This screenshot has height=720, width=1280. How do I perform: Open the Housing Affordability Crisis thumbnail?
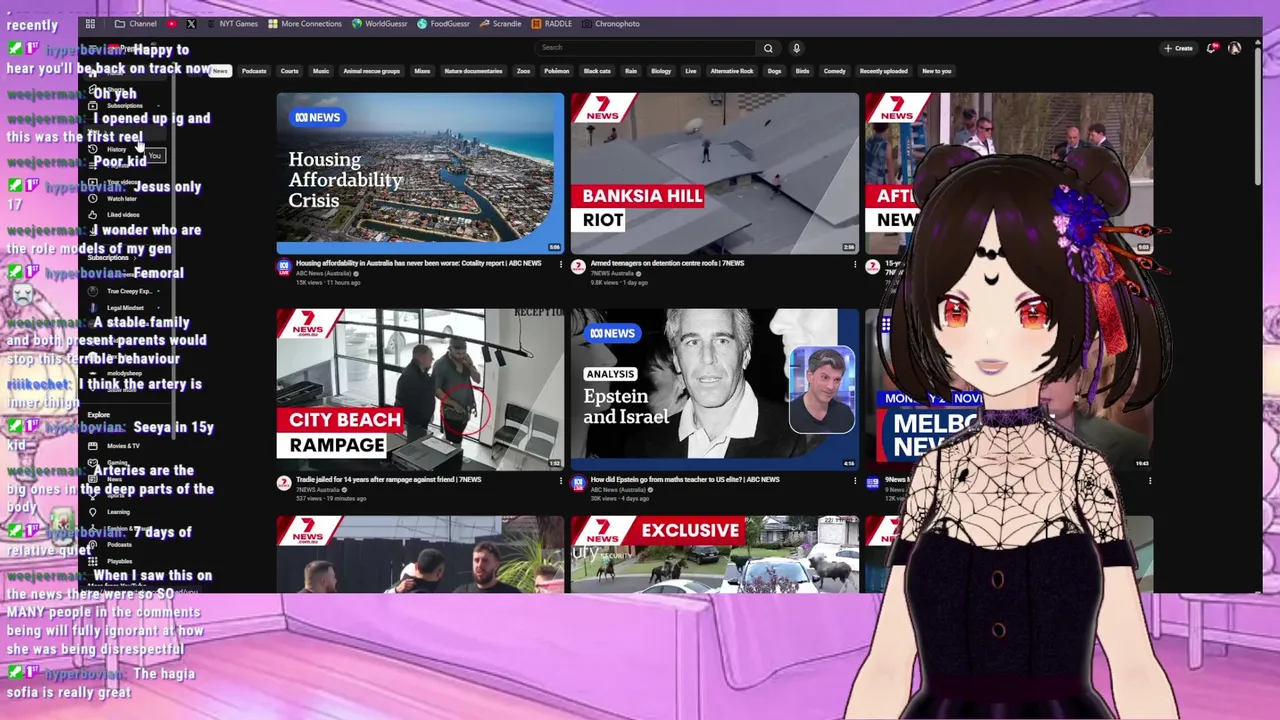[x=420, y=174]
